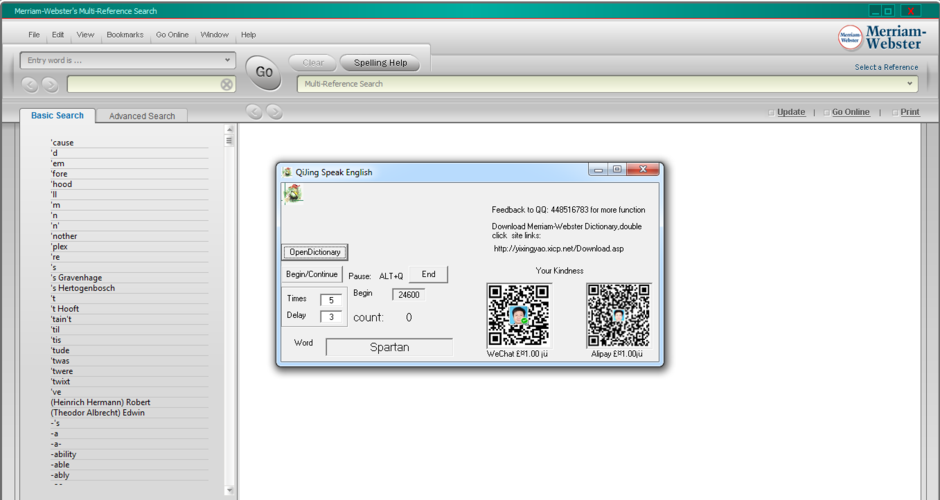Click the word list scroll-up arrow

229,129
